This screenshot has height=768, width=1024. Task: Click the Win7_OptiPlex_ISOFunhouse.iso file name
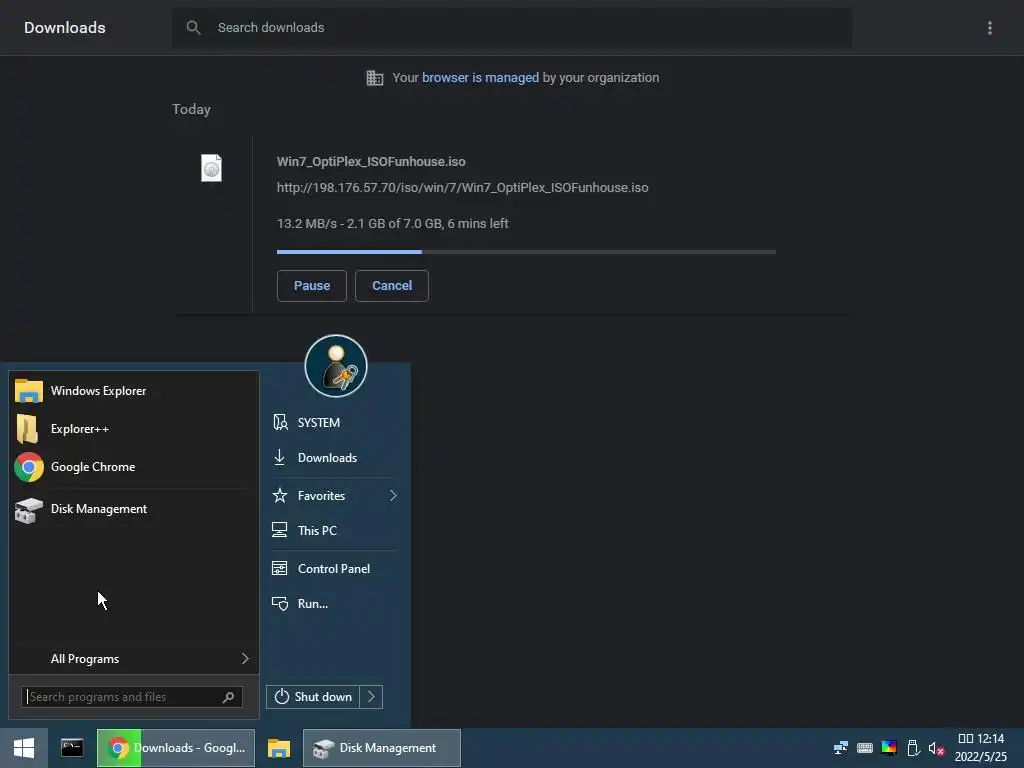pos(371,161)
